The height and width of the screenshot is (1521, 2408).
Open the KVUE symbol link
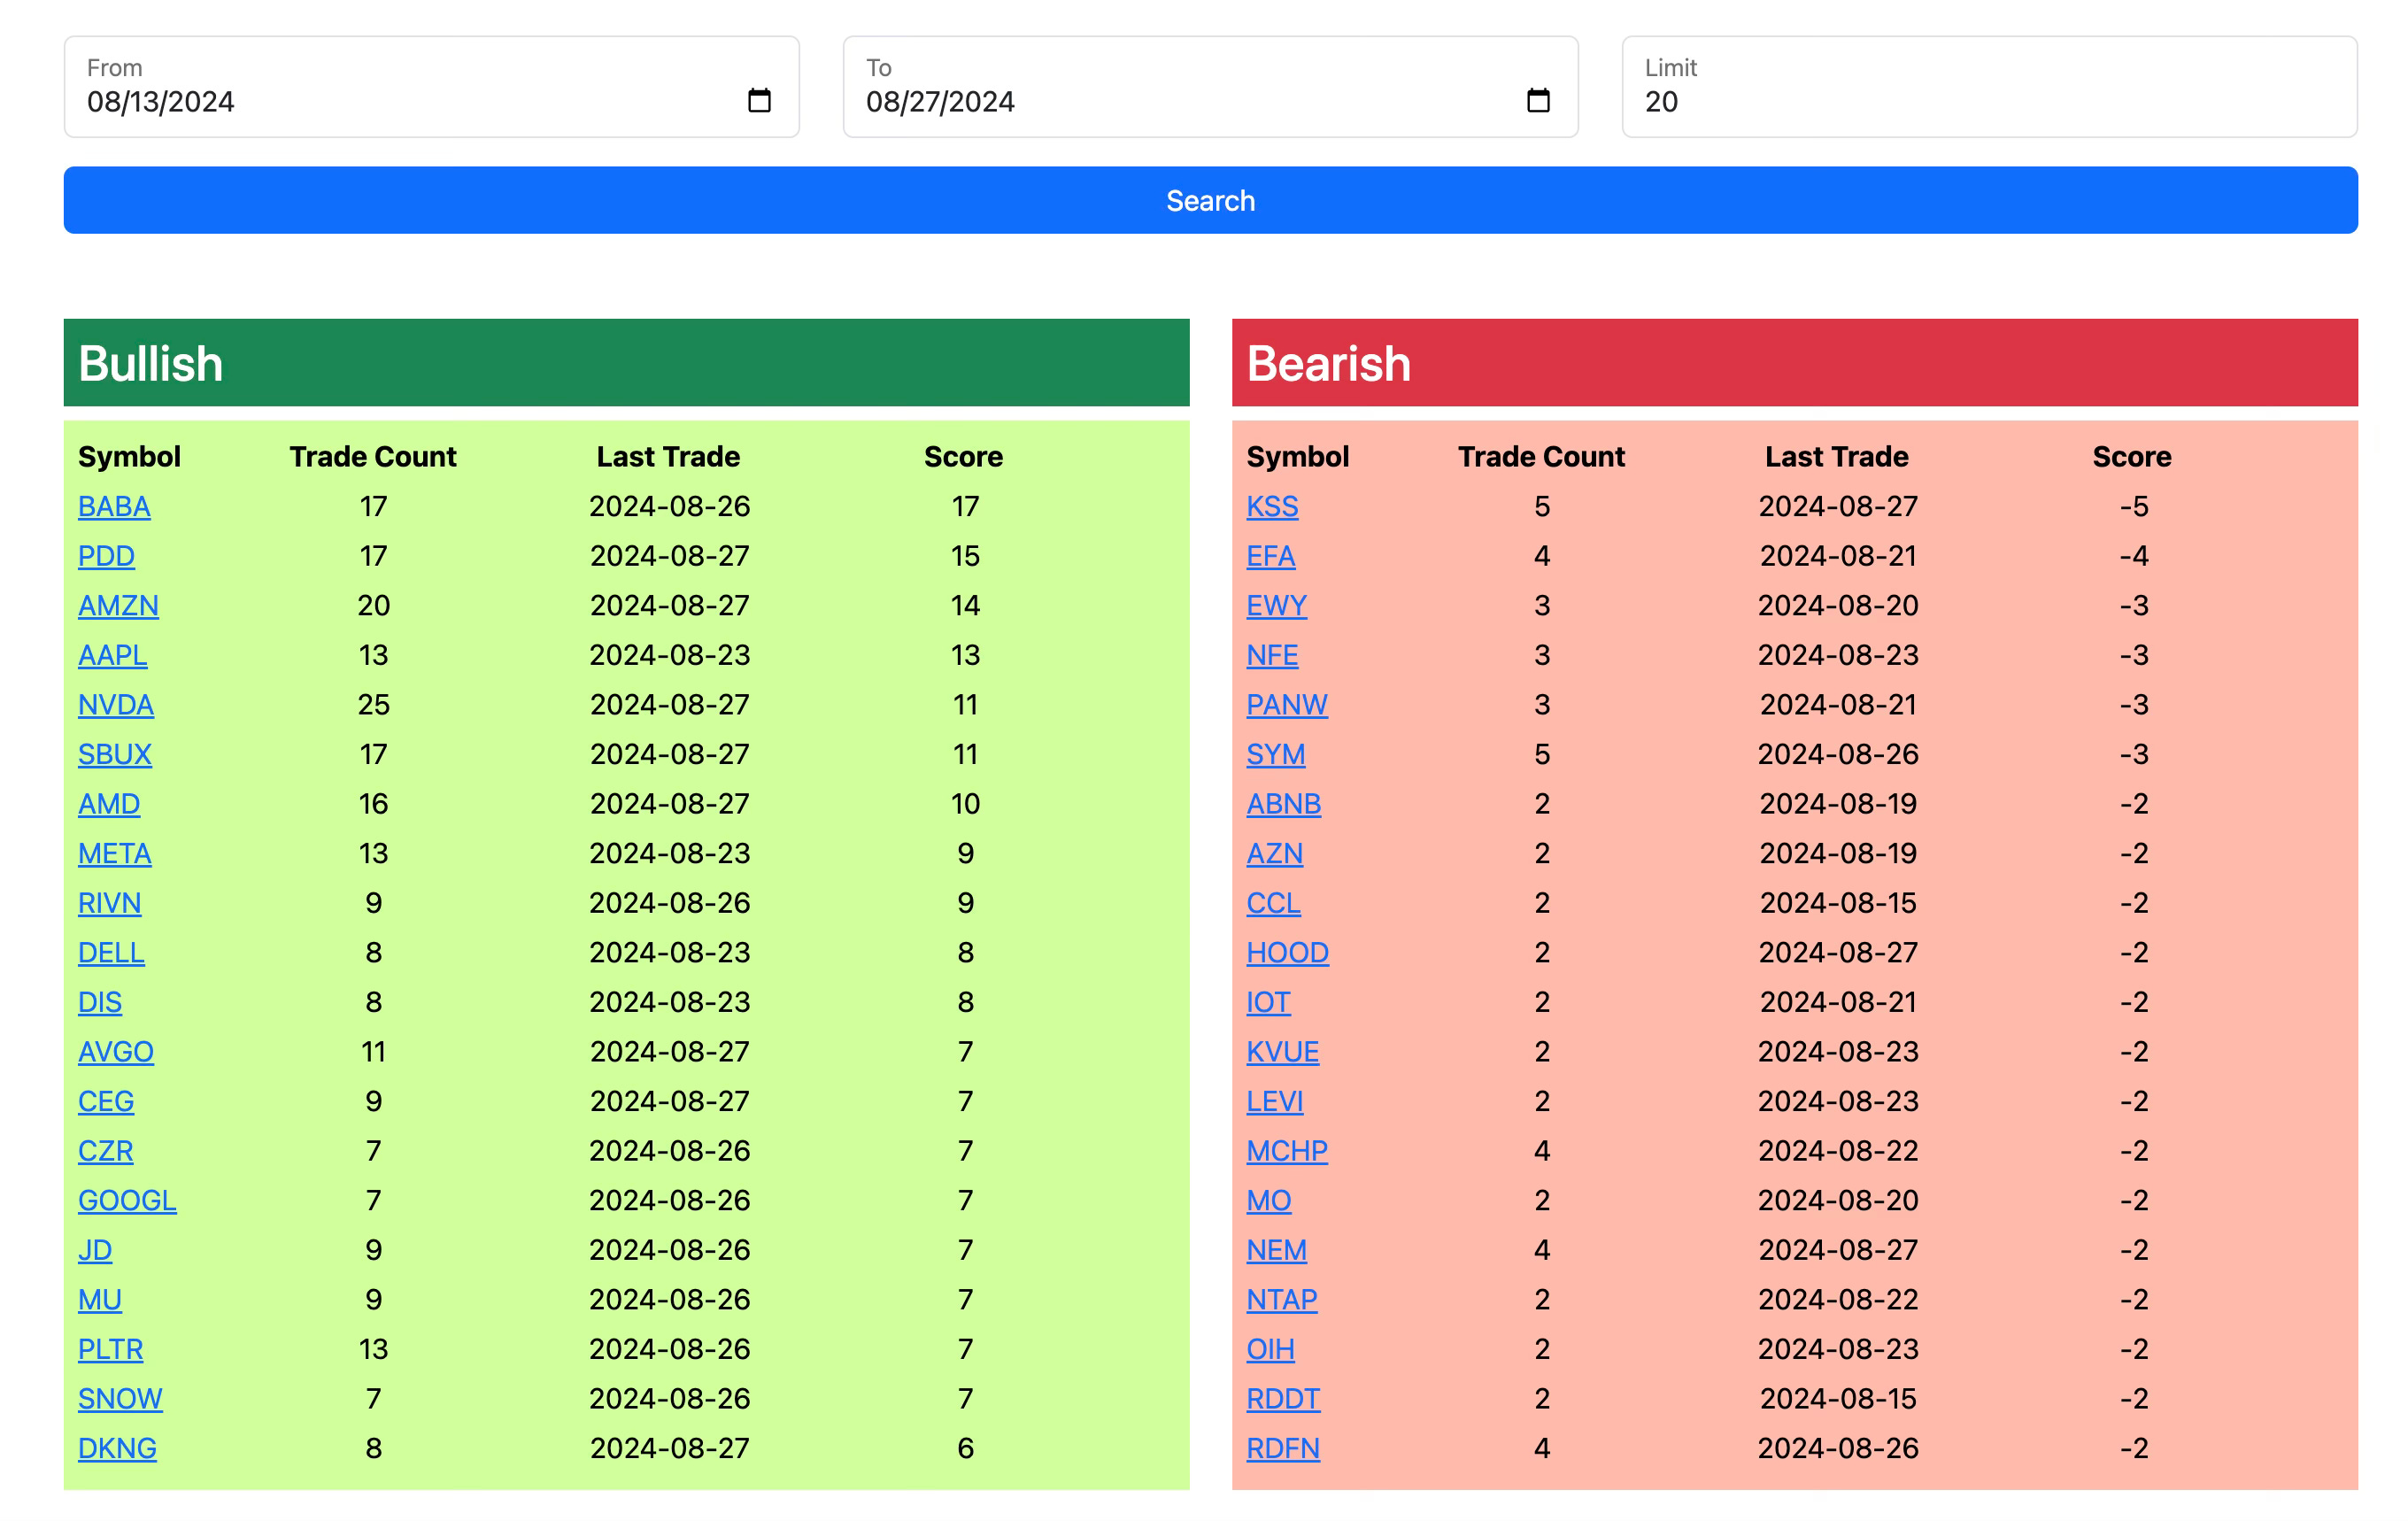(x=1283, y=1052)
